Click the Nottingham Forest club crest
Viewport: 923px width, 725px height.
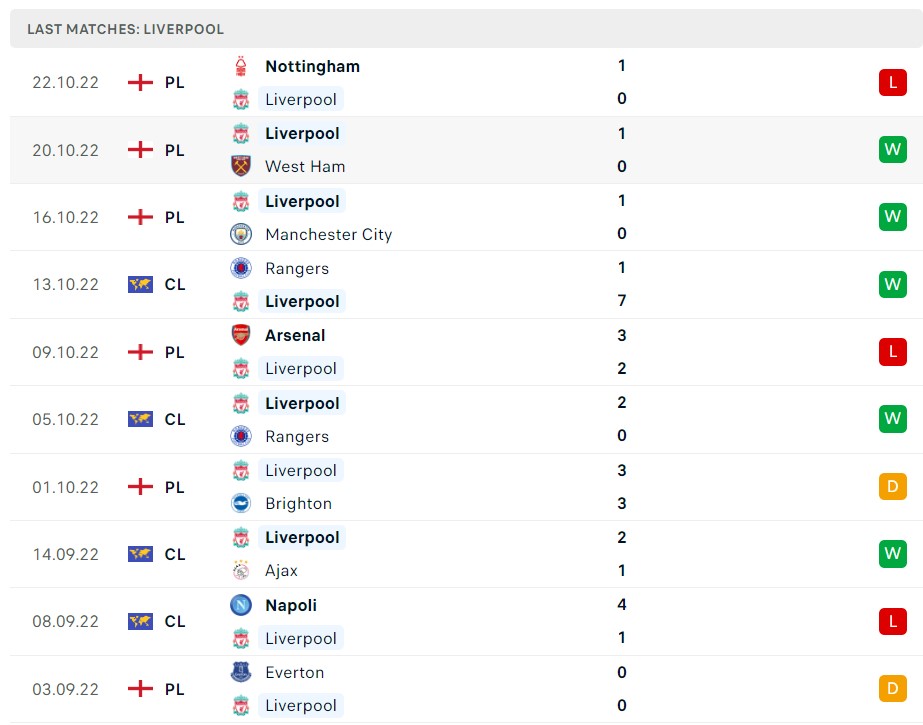click(241, 67)
